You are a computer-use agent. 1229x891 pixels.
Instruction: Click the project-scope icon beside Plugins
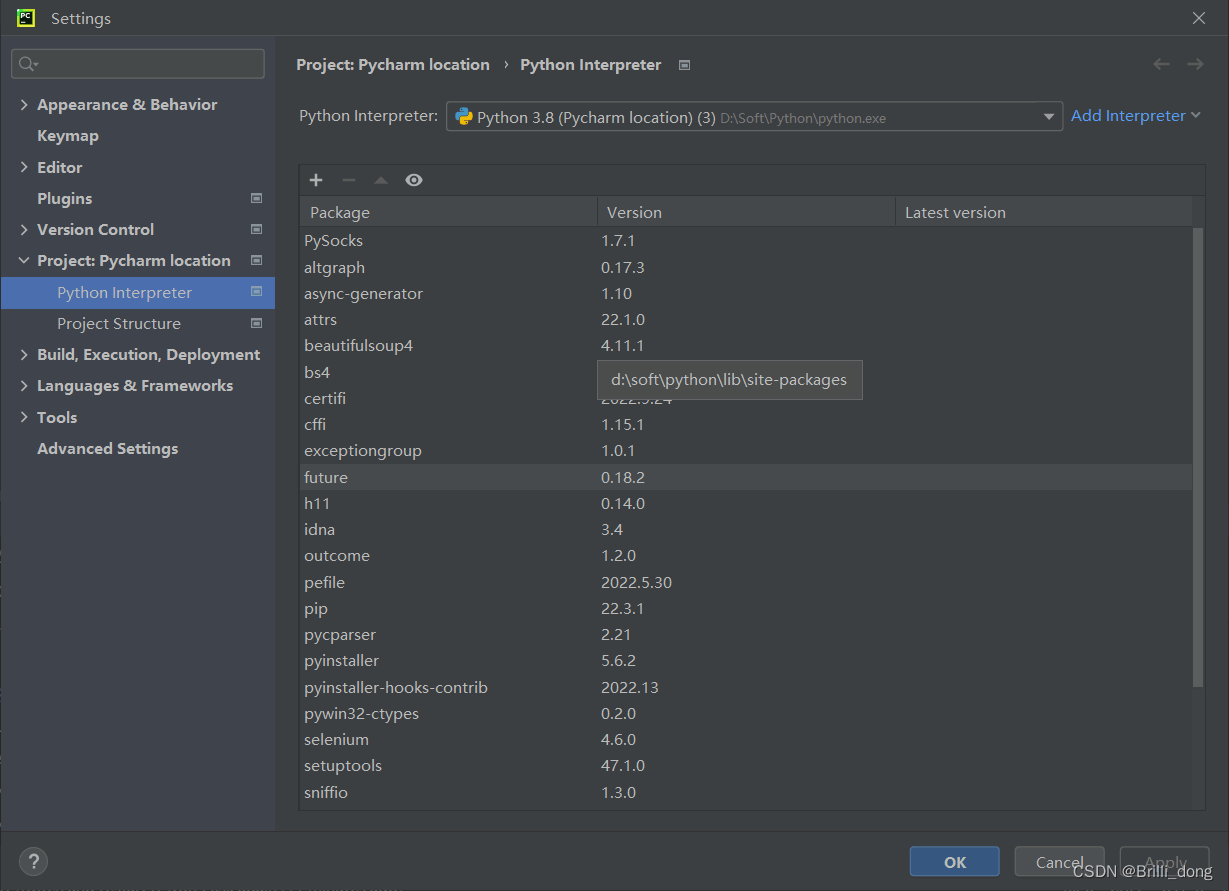tap(256, 198)
